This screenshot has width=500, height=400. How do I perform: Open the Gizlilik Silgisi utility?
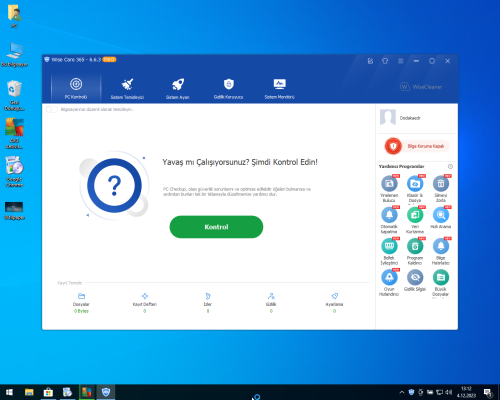(x=415, y=280)
